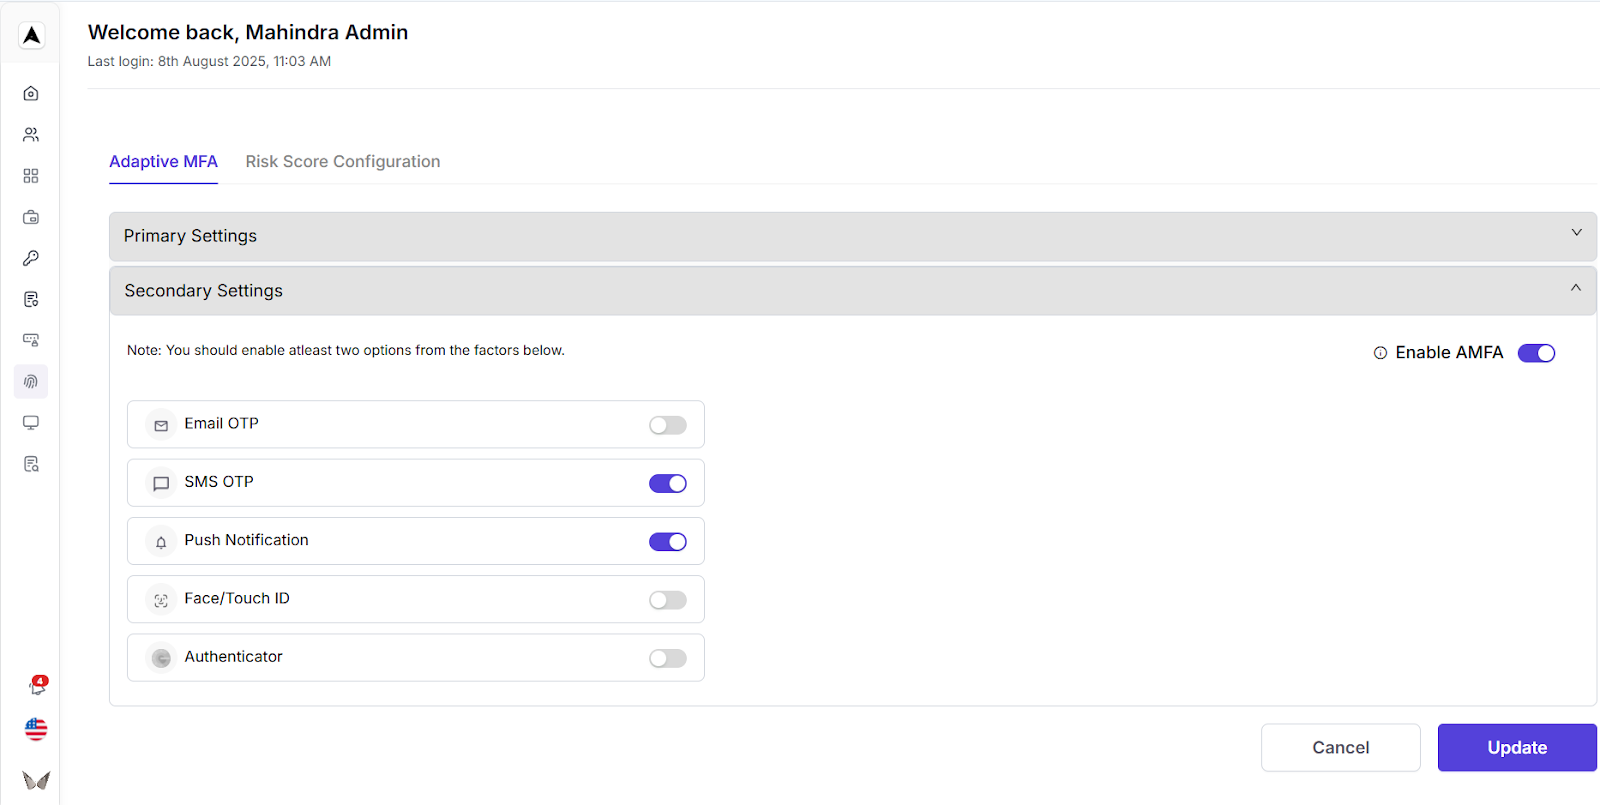Click the butterfly logo at sidebar bottom
Screen dimensions: 1600x805
point(36,780)
